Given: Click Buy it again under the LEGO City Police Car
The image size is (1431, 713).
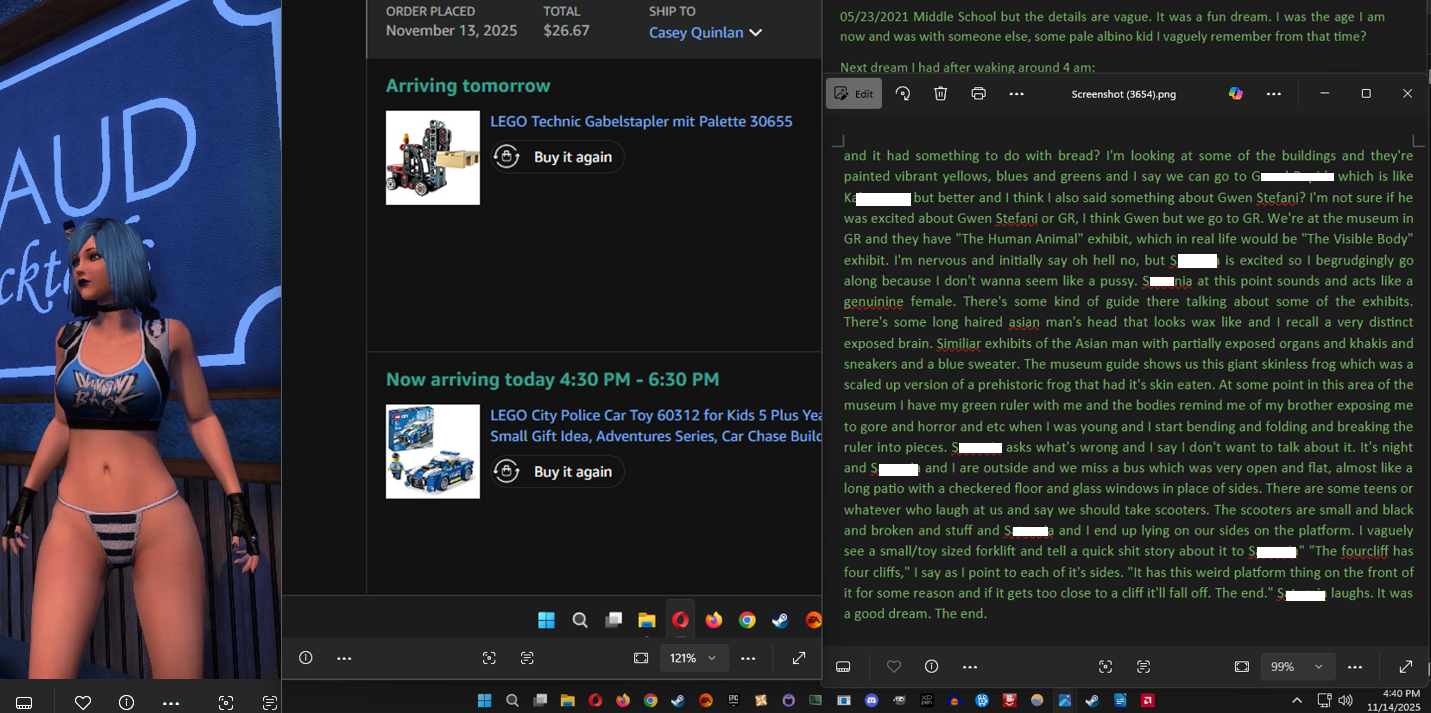Looking at the screenshot, I should point(558,471).
